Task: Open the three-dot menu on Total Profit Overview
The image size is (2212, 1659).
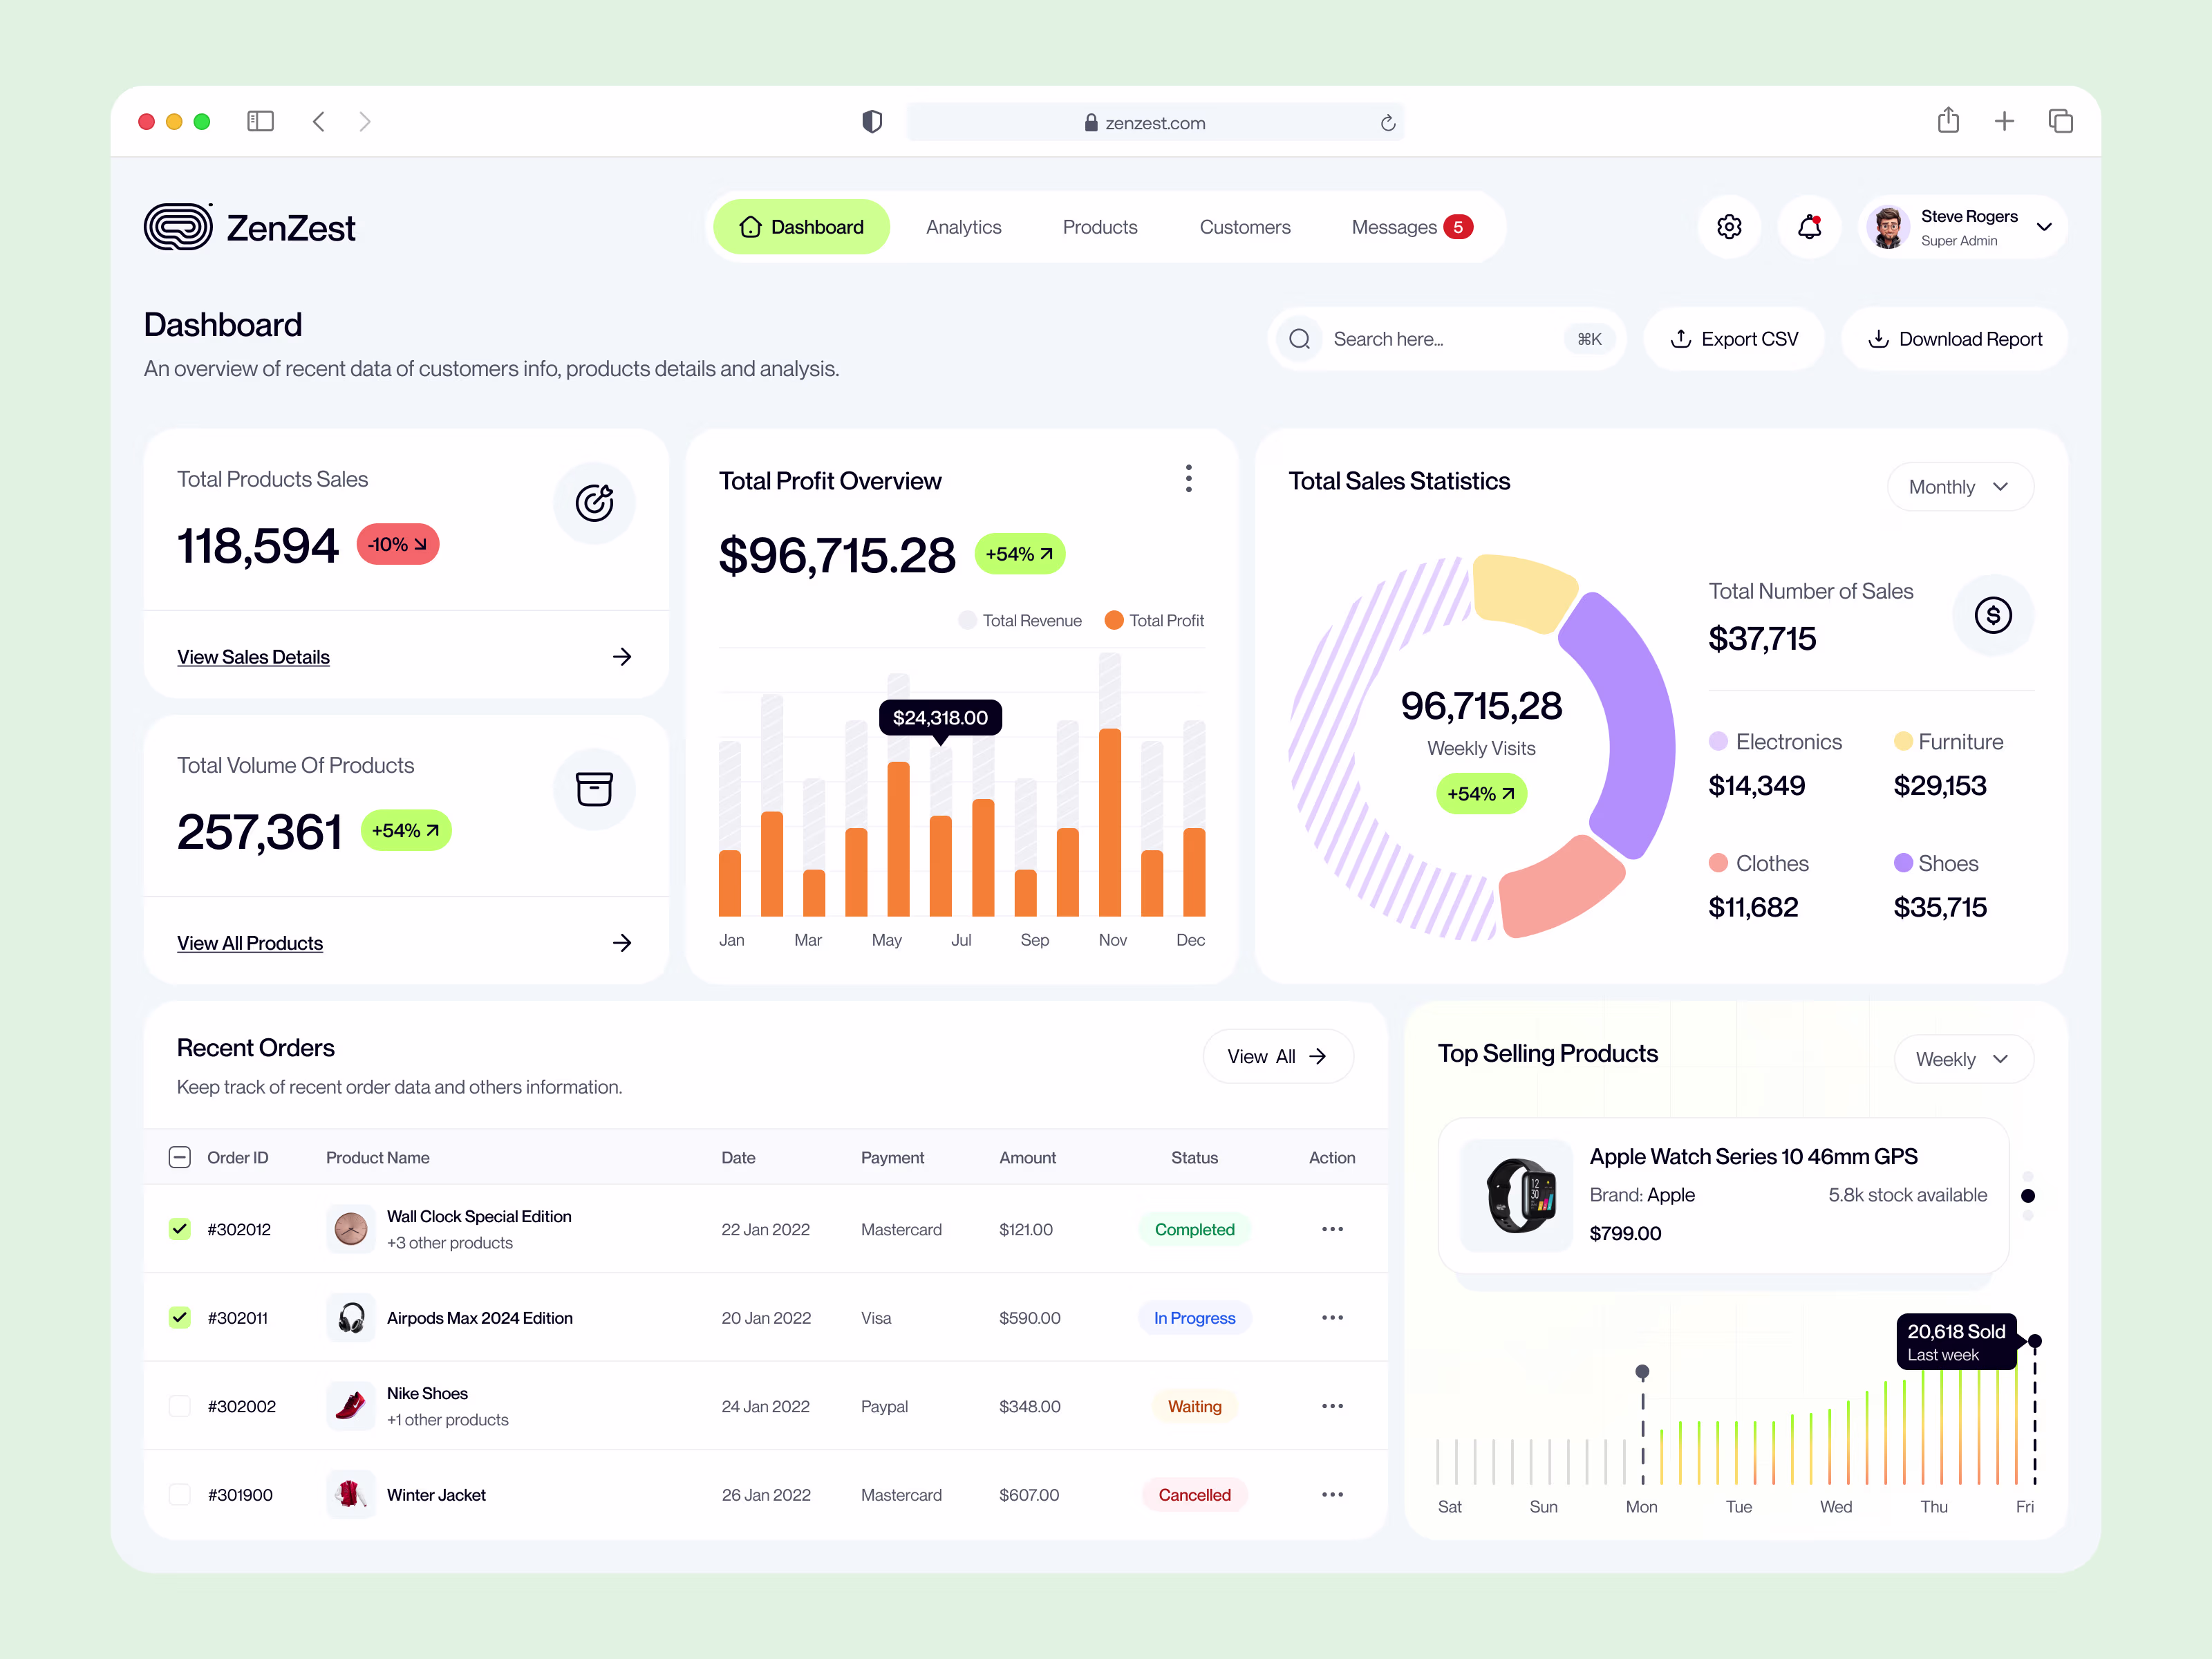Action: [x=1188, y=479]
